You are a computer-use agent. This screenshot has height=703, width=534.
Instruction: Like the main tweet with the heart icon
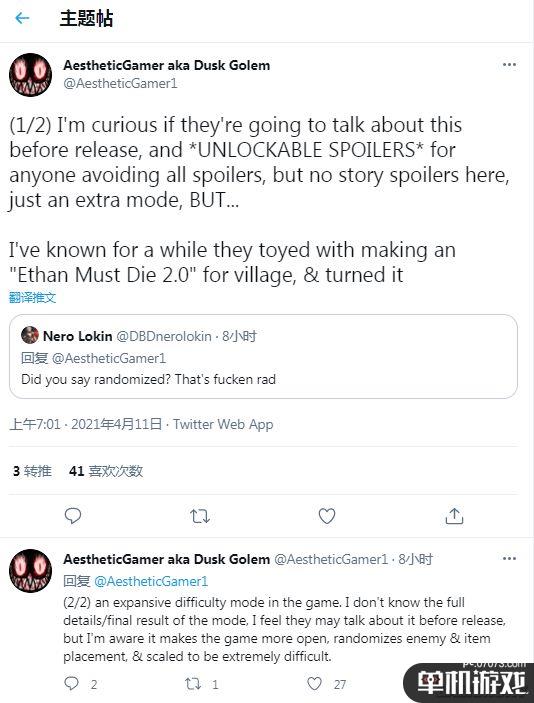coord(327,516)
